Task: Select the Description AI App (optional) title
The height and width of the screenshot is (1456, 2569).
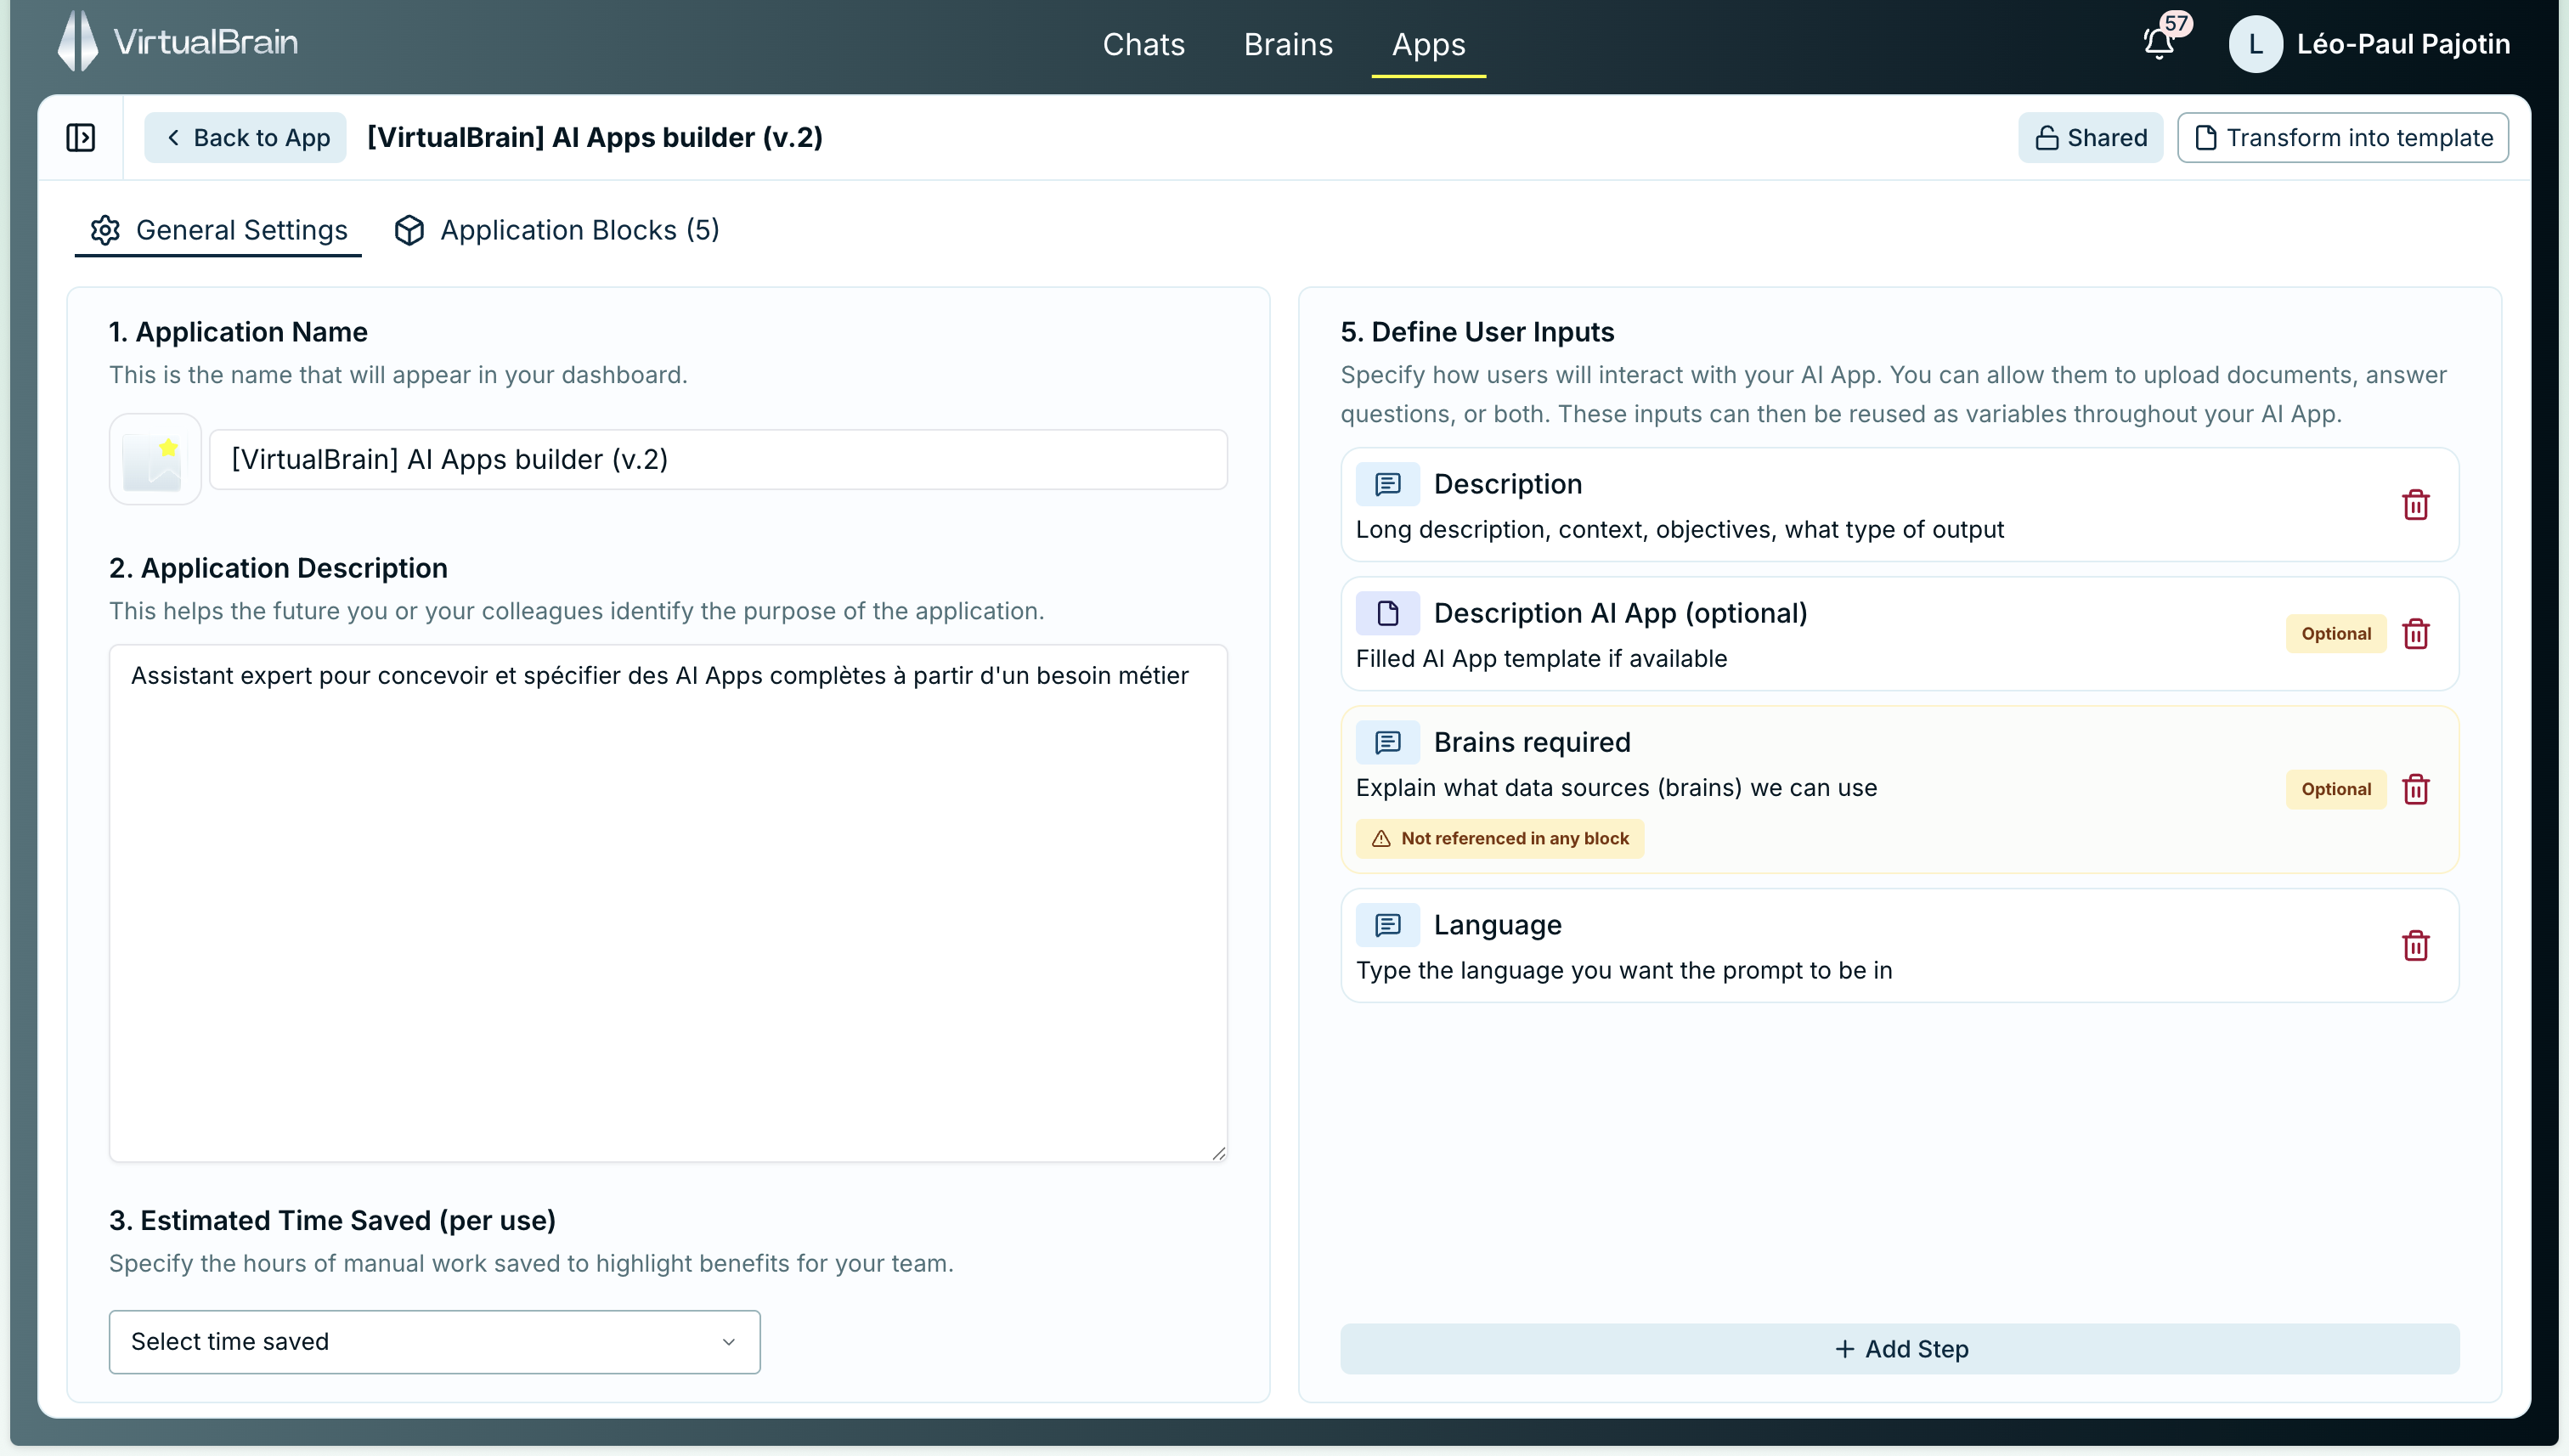Action: pyautogui.click(x=1620, y=613)
